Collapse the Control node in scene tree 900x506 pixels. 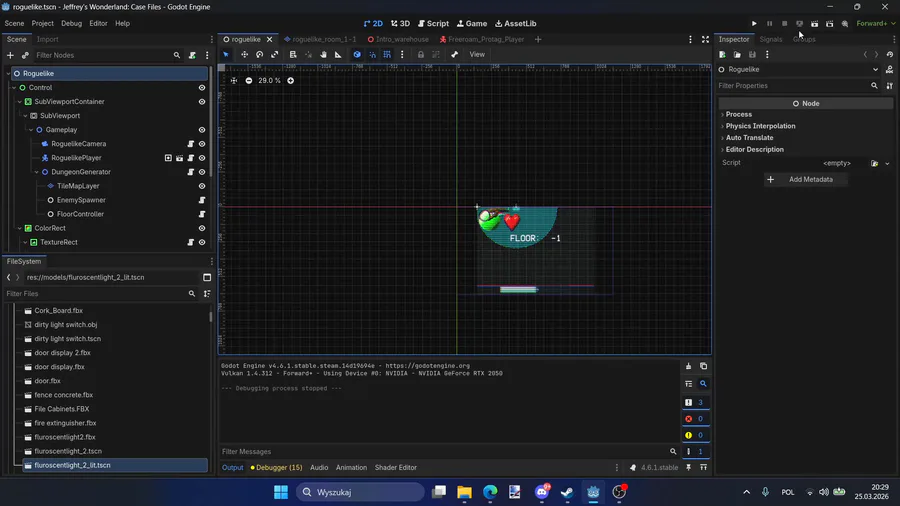click(14, 88)
